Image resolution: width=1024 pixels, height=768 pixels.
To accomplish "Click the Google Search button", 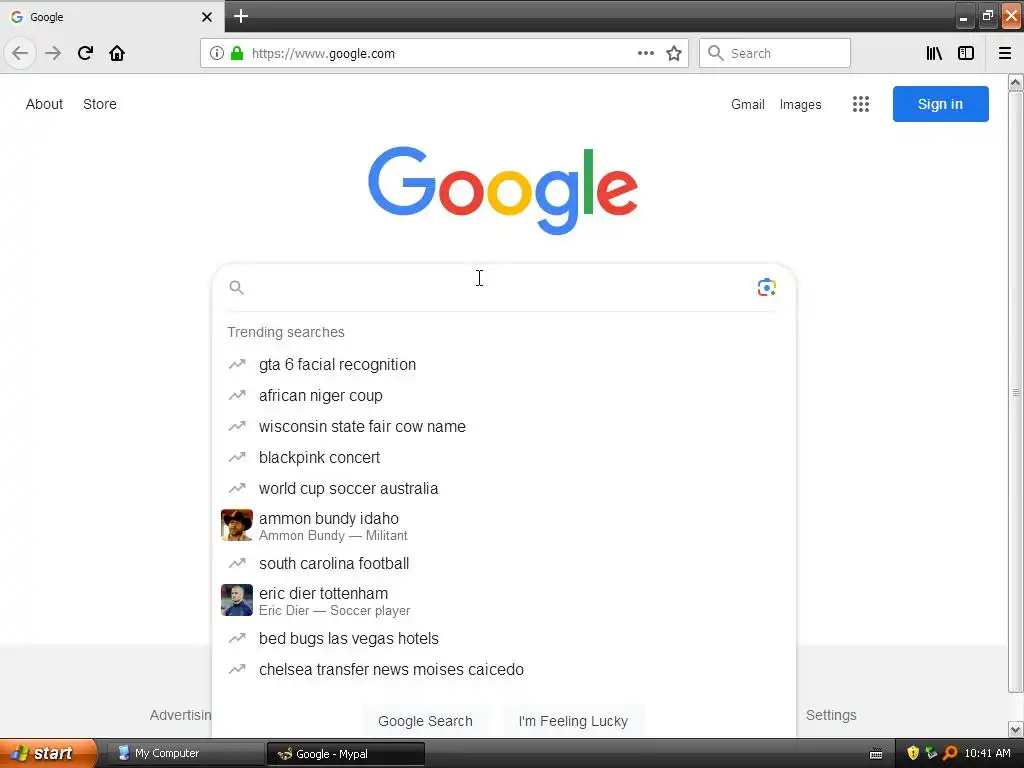I will 425,721.
